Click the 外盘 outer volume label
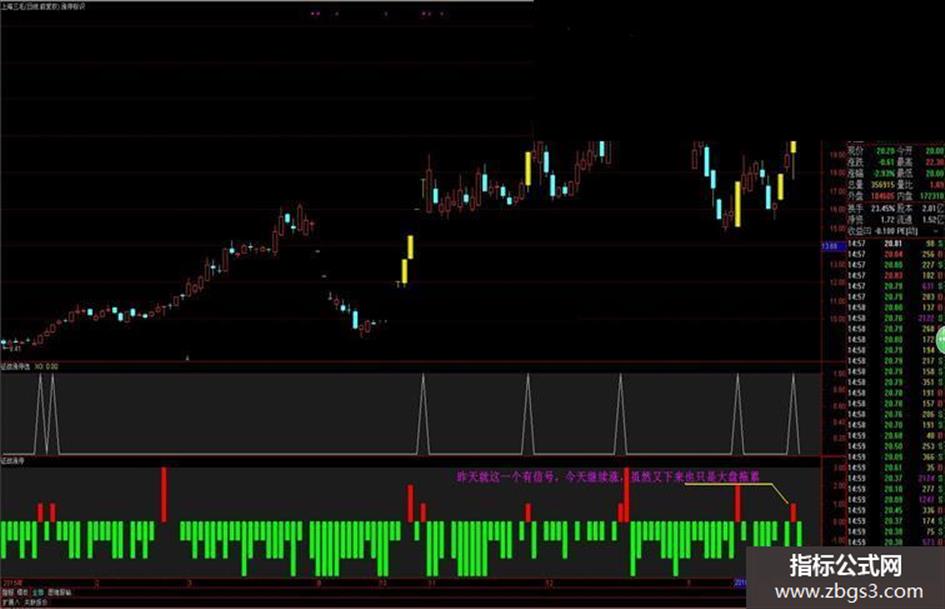The height and width of the screenshot is (609, 945). (x=856, y=196)
